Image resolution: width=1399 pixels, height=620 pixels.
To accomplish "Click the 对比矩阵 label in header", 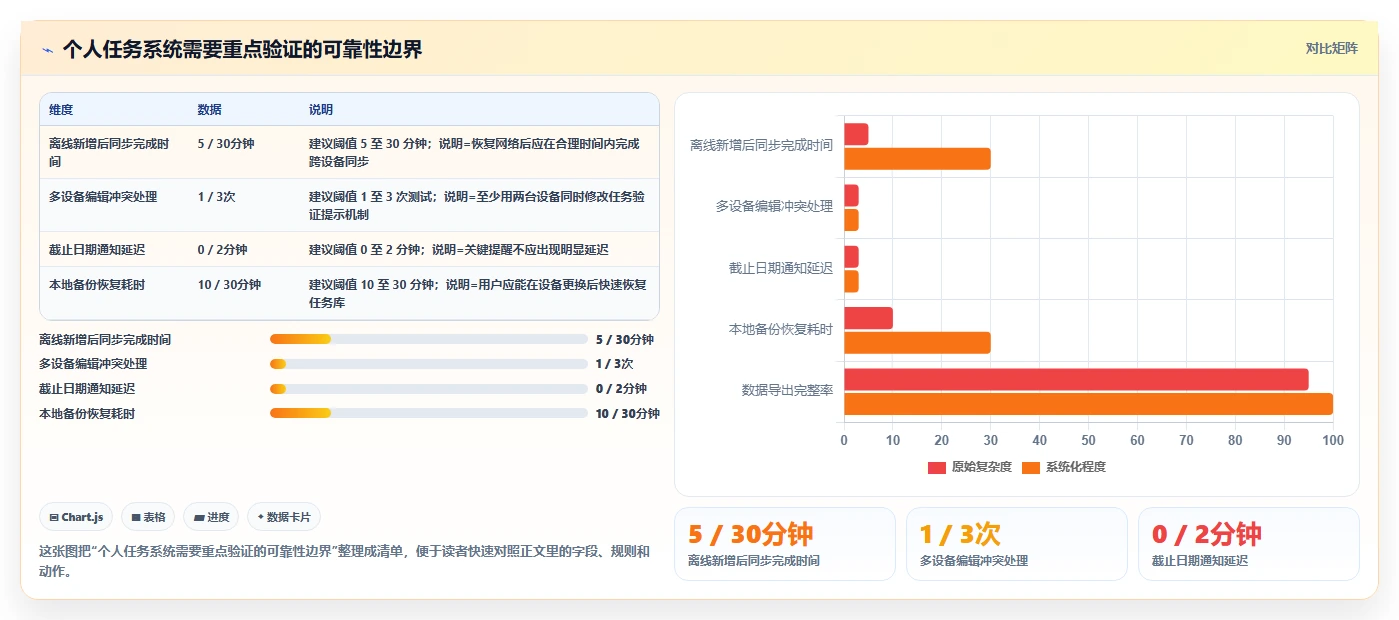I will [1331, 48].
